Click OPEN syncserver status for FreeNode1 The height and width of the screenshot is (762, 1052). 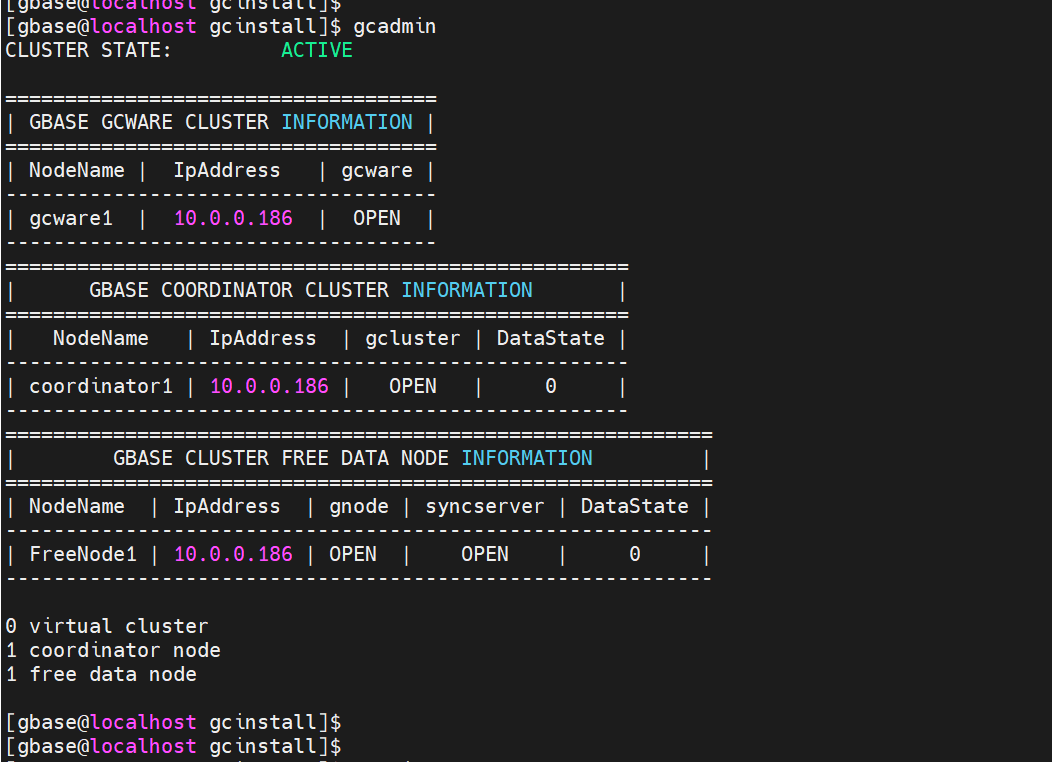tap(485, 554)
